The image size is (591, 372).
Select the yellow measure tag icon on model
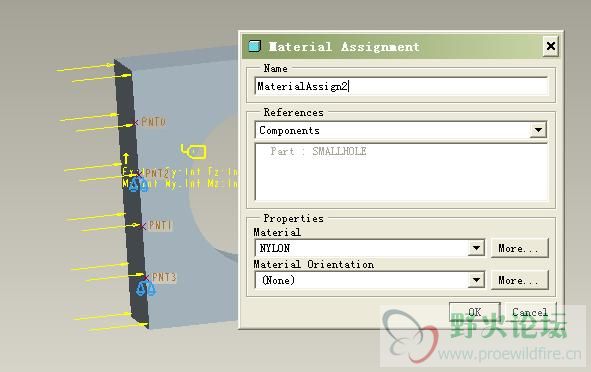[x=193, y=152]
